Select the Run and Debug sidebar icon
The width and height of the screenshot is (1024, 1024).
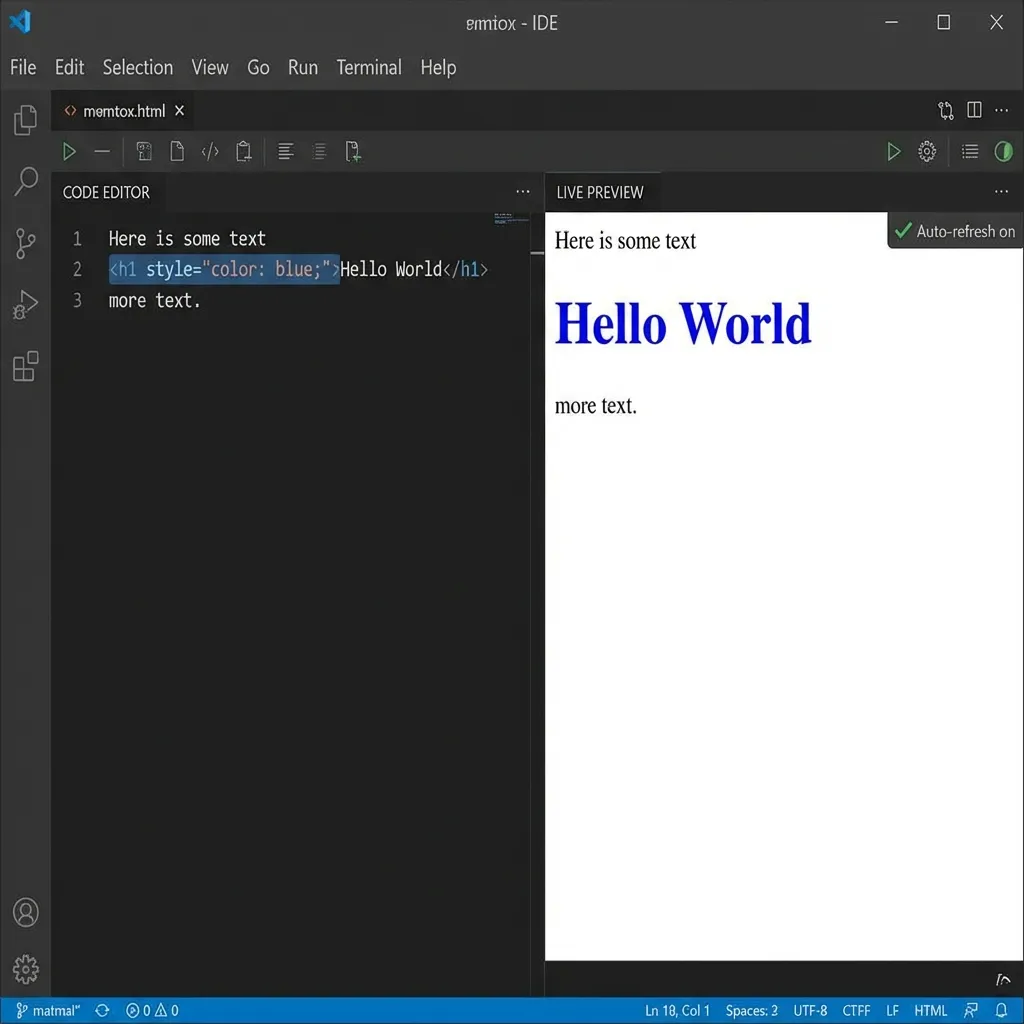tap(25, 304)
